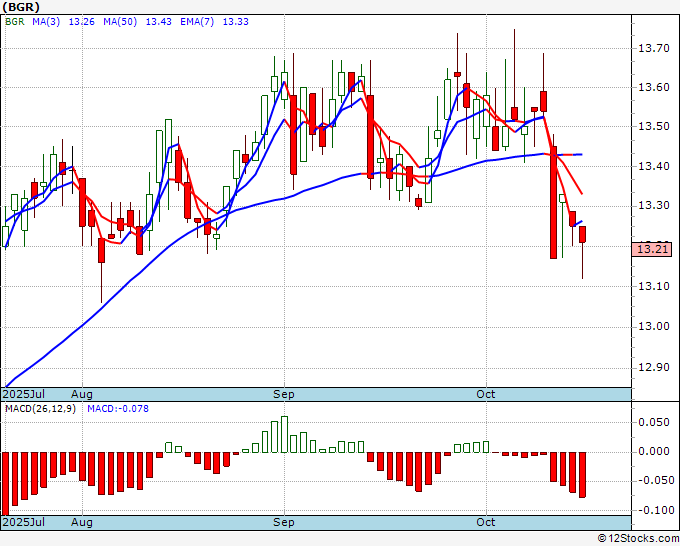The width and height of the screenshot is (680, 546).
Task: Click the 13.70 price axis label
Action: (x=654, y=48)
